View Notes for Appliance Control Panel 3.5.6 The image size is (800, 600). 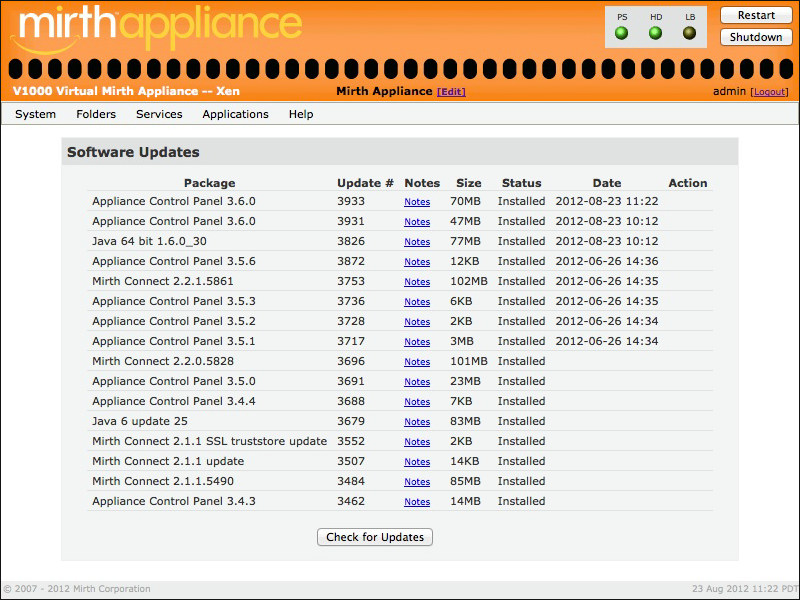[x=417, y=261]
